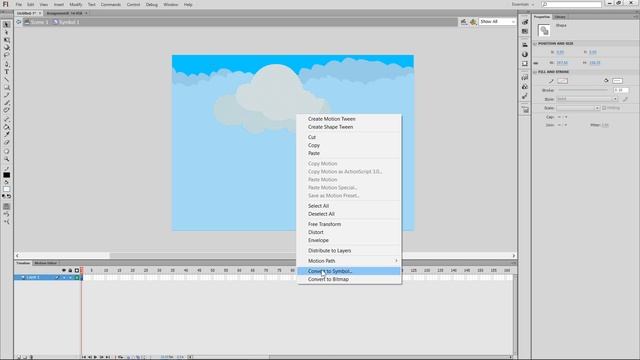Play the timeline with play button
The image size is (640, 360).
tap(96, 357)
